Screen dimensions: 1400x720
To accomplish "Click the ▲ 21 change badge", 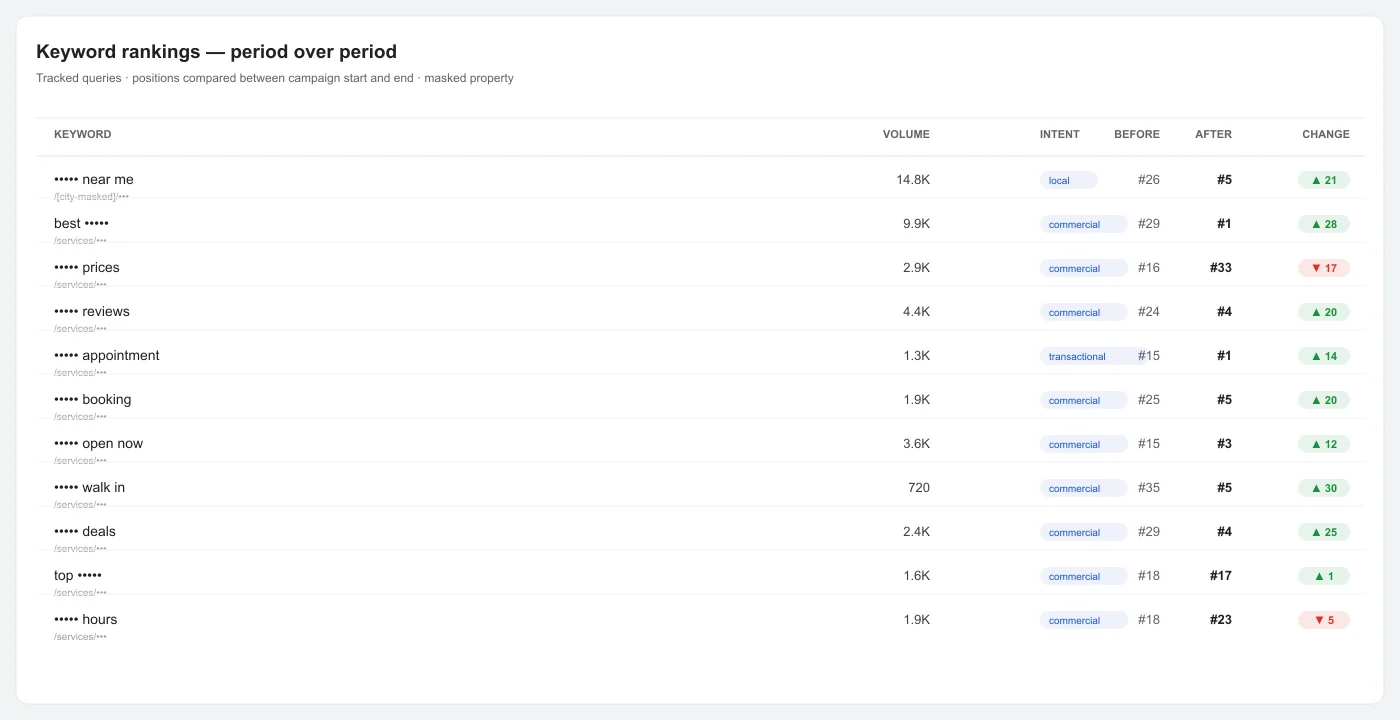I will pos(1324,180).
